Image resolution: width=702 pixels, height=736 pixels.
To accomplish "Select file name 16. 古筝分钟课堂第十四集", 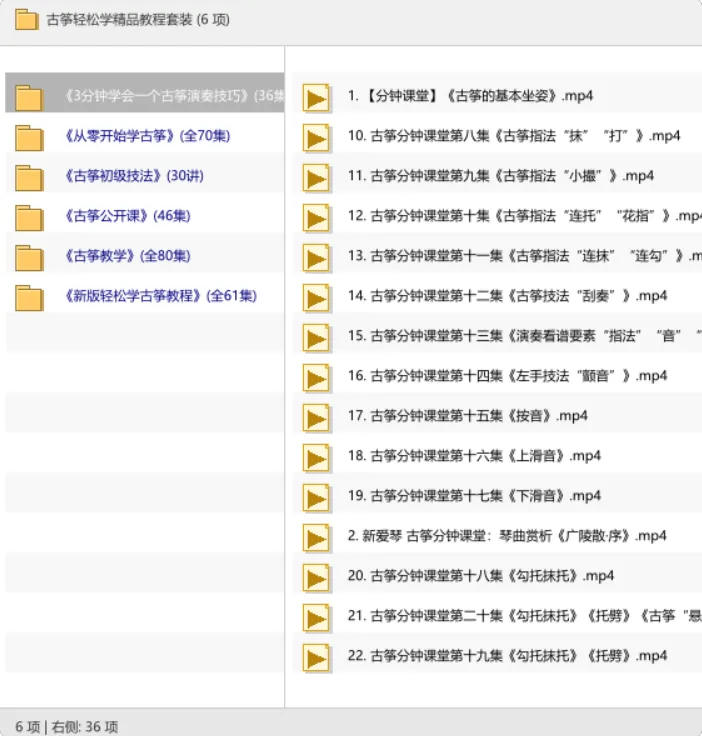I will 507,376.
